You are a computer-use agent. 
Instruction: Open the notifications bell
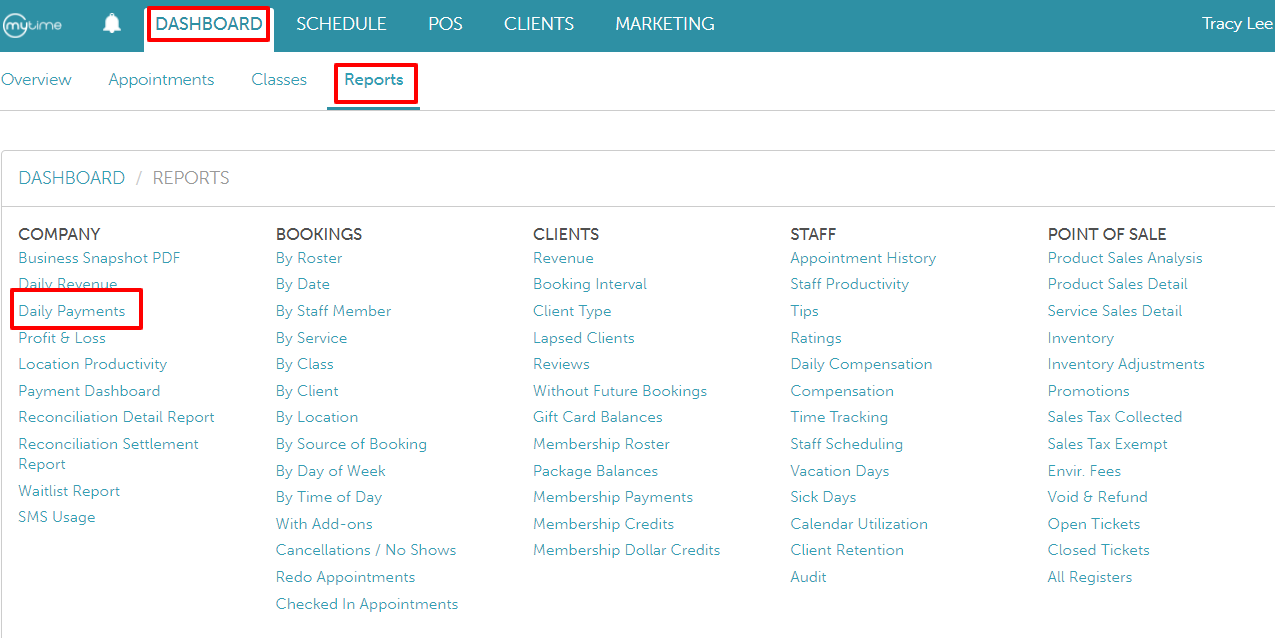pos(112,24)
